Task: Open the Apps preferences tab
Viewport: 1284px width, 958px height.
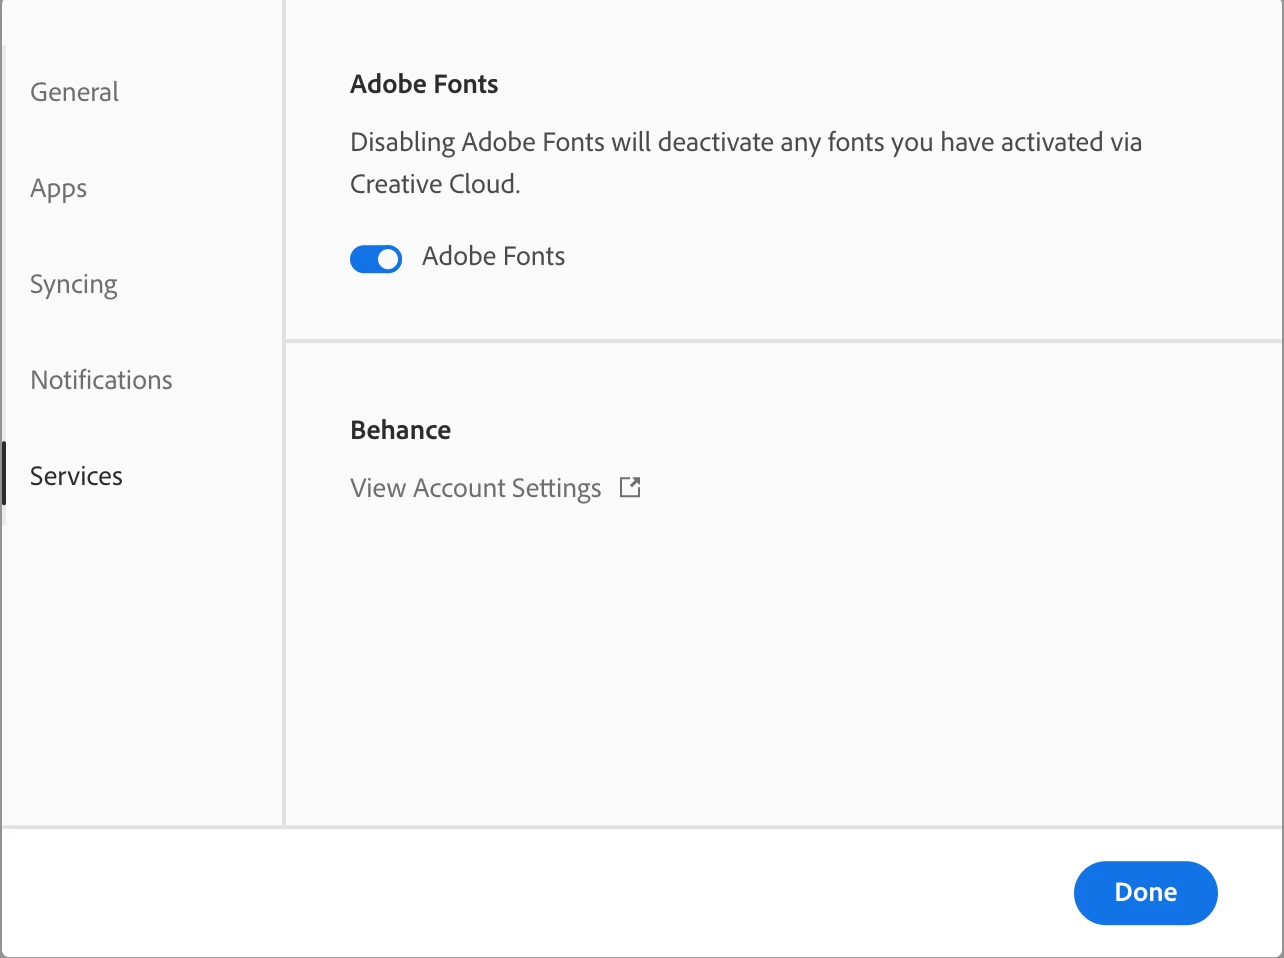Action: [x=58, y=188]
